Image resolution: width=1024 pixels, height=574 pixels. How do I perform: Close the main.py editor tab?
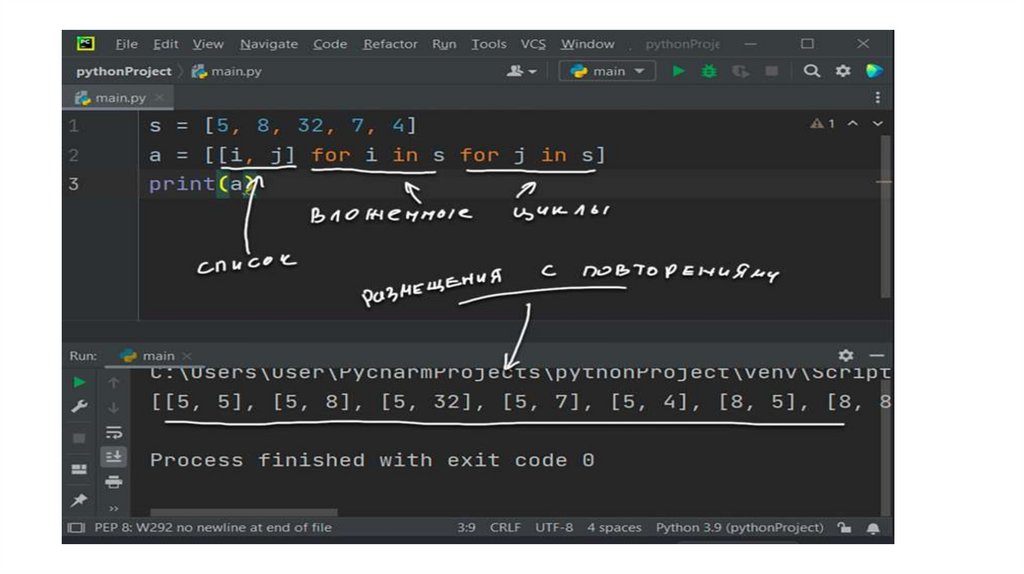(x=159, y=98)
